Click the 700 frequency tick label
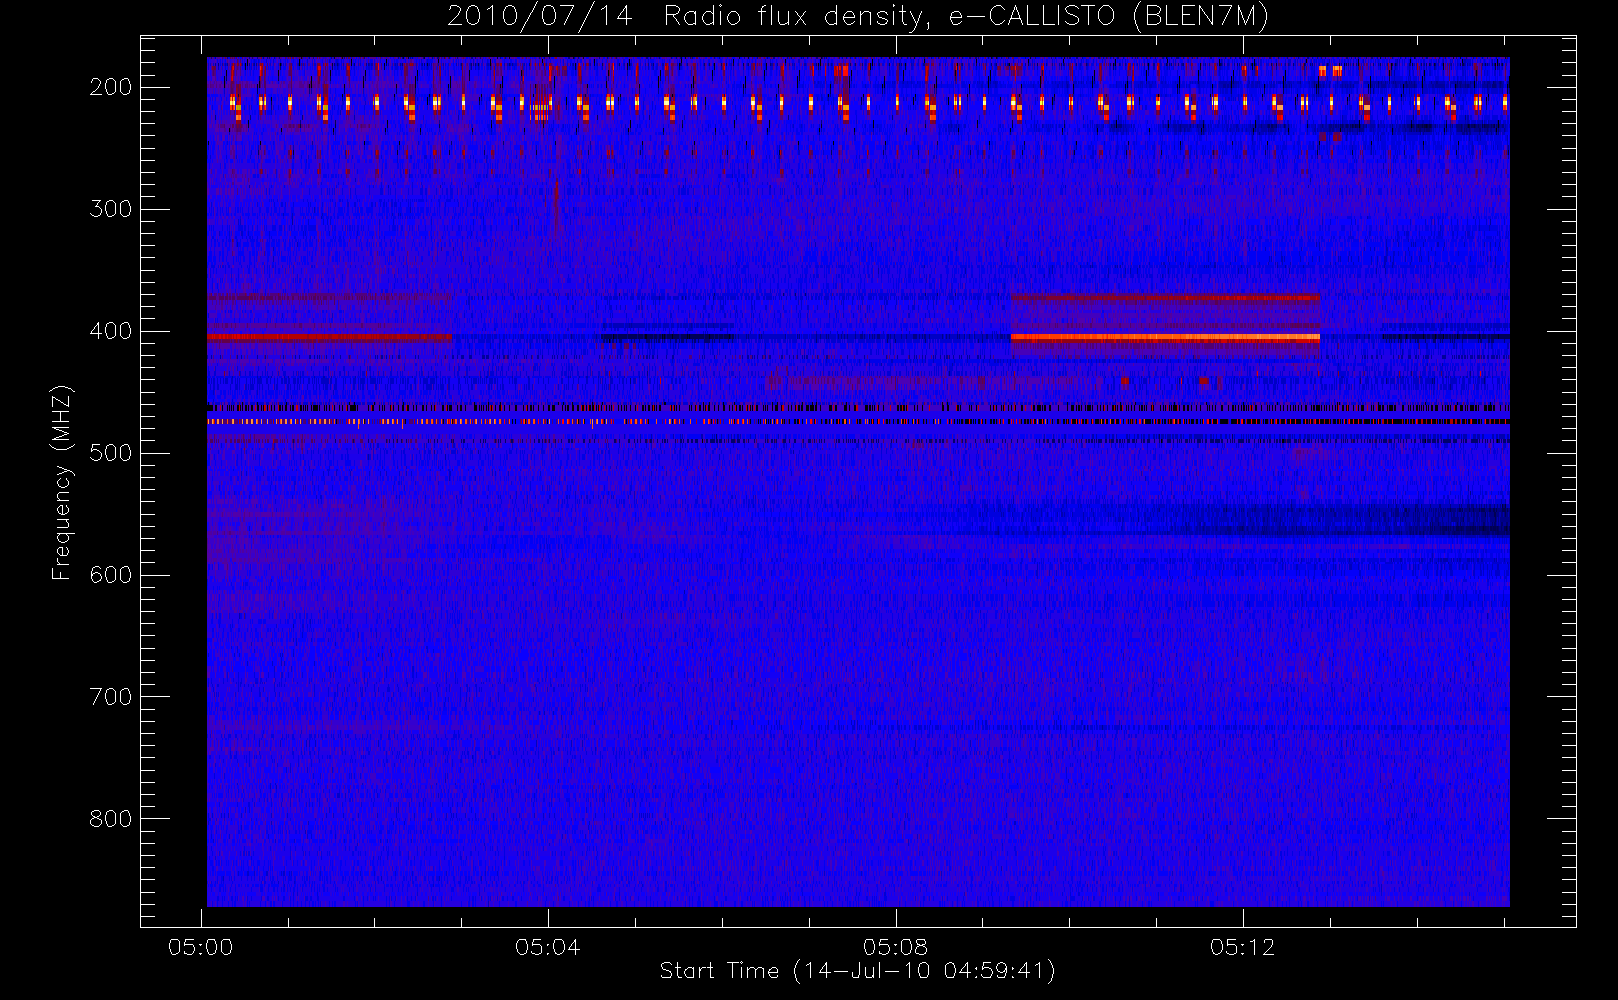Screen dimensions: 1618x1000 click(x=110, y=697)
